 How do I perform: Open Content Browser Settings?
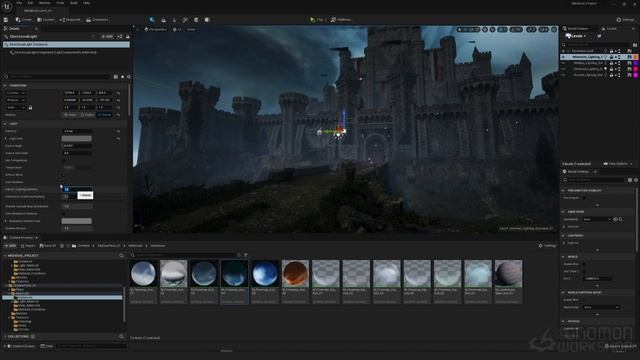[x=547, y=246]
